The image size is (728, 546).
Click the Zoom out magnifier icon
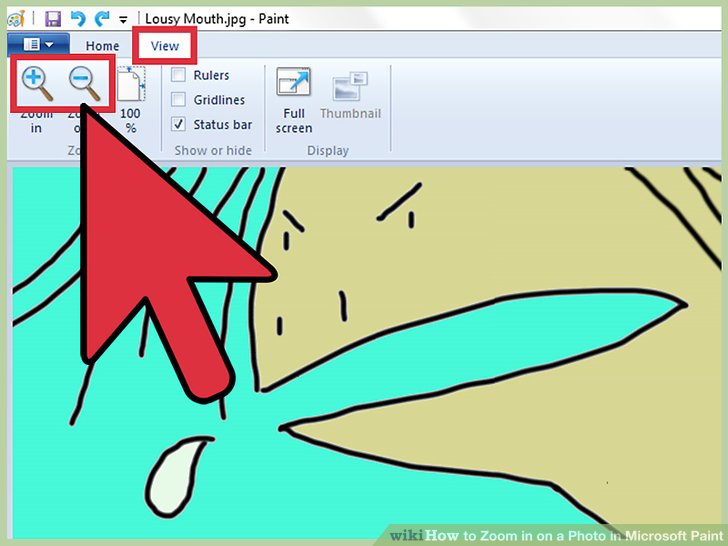pyautogui.click(x=85, y=83)
